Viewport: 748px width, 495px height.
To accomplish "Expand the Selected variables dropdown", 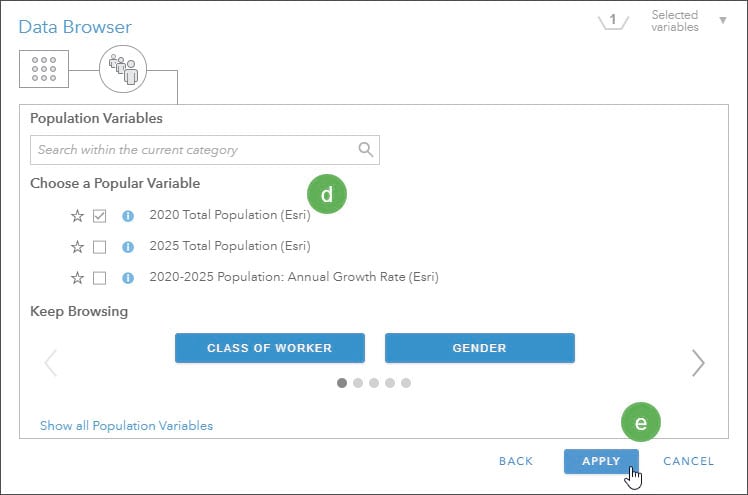I will tap(722, 20).
